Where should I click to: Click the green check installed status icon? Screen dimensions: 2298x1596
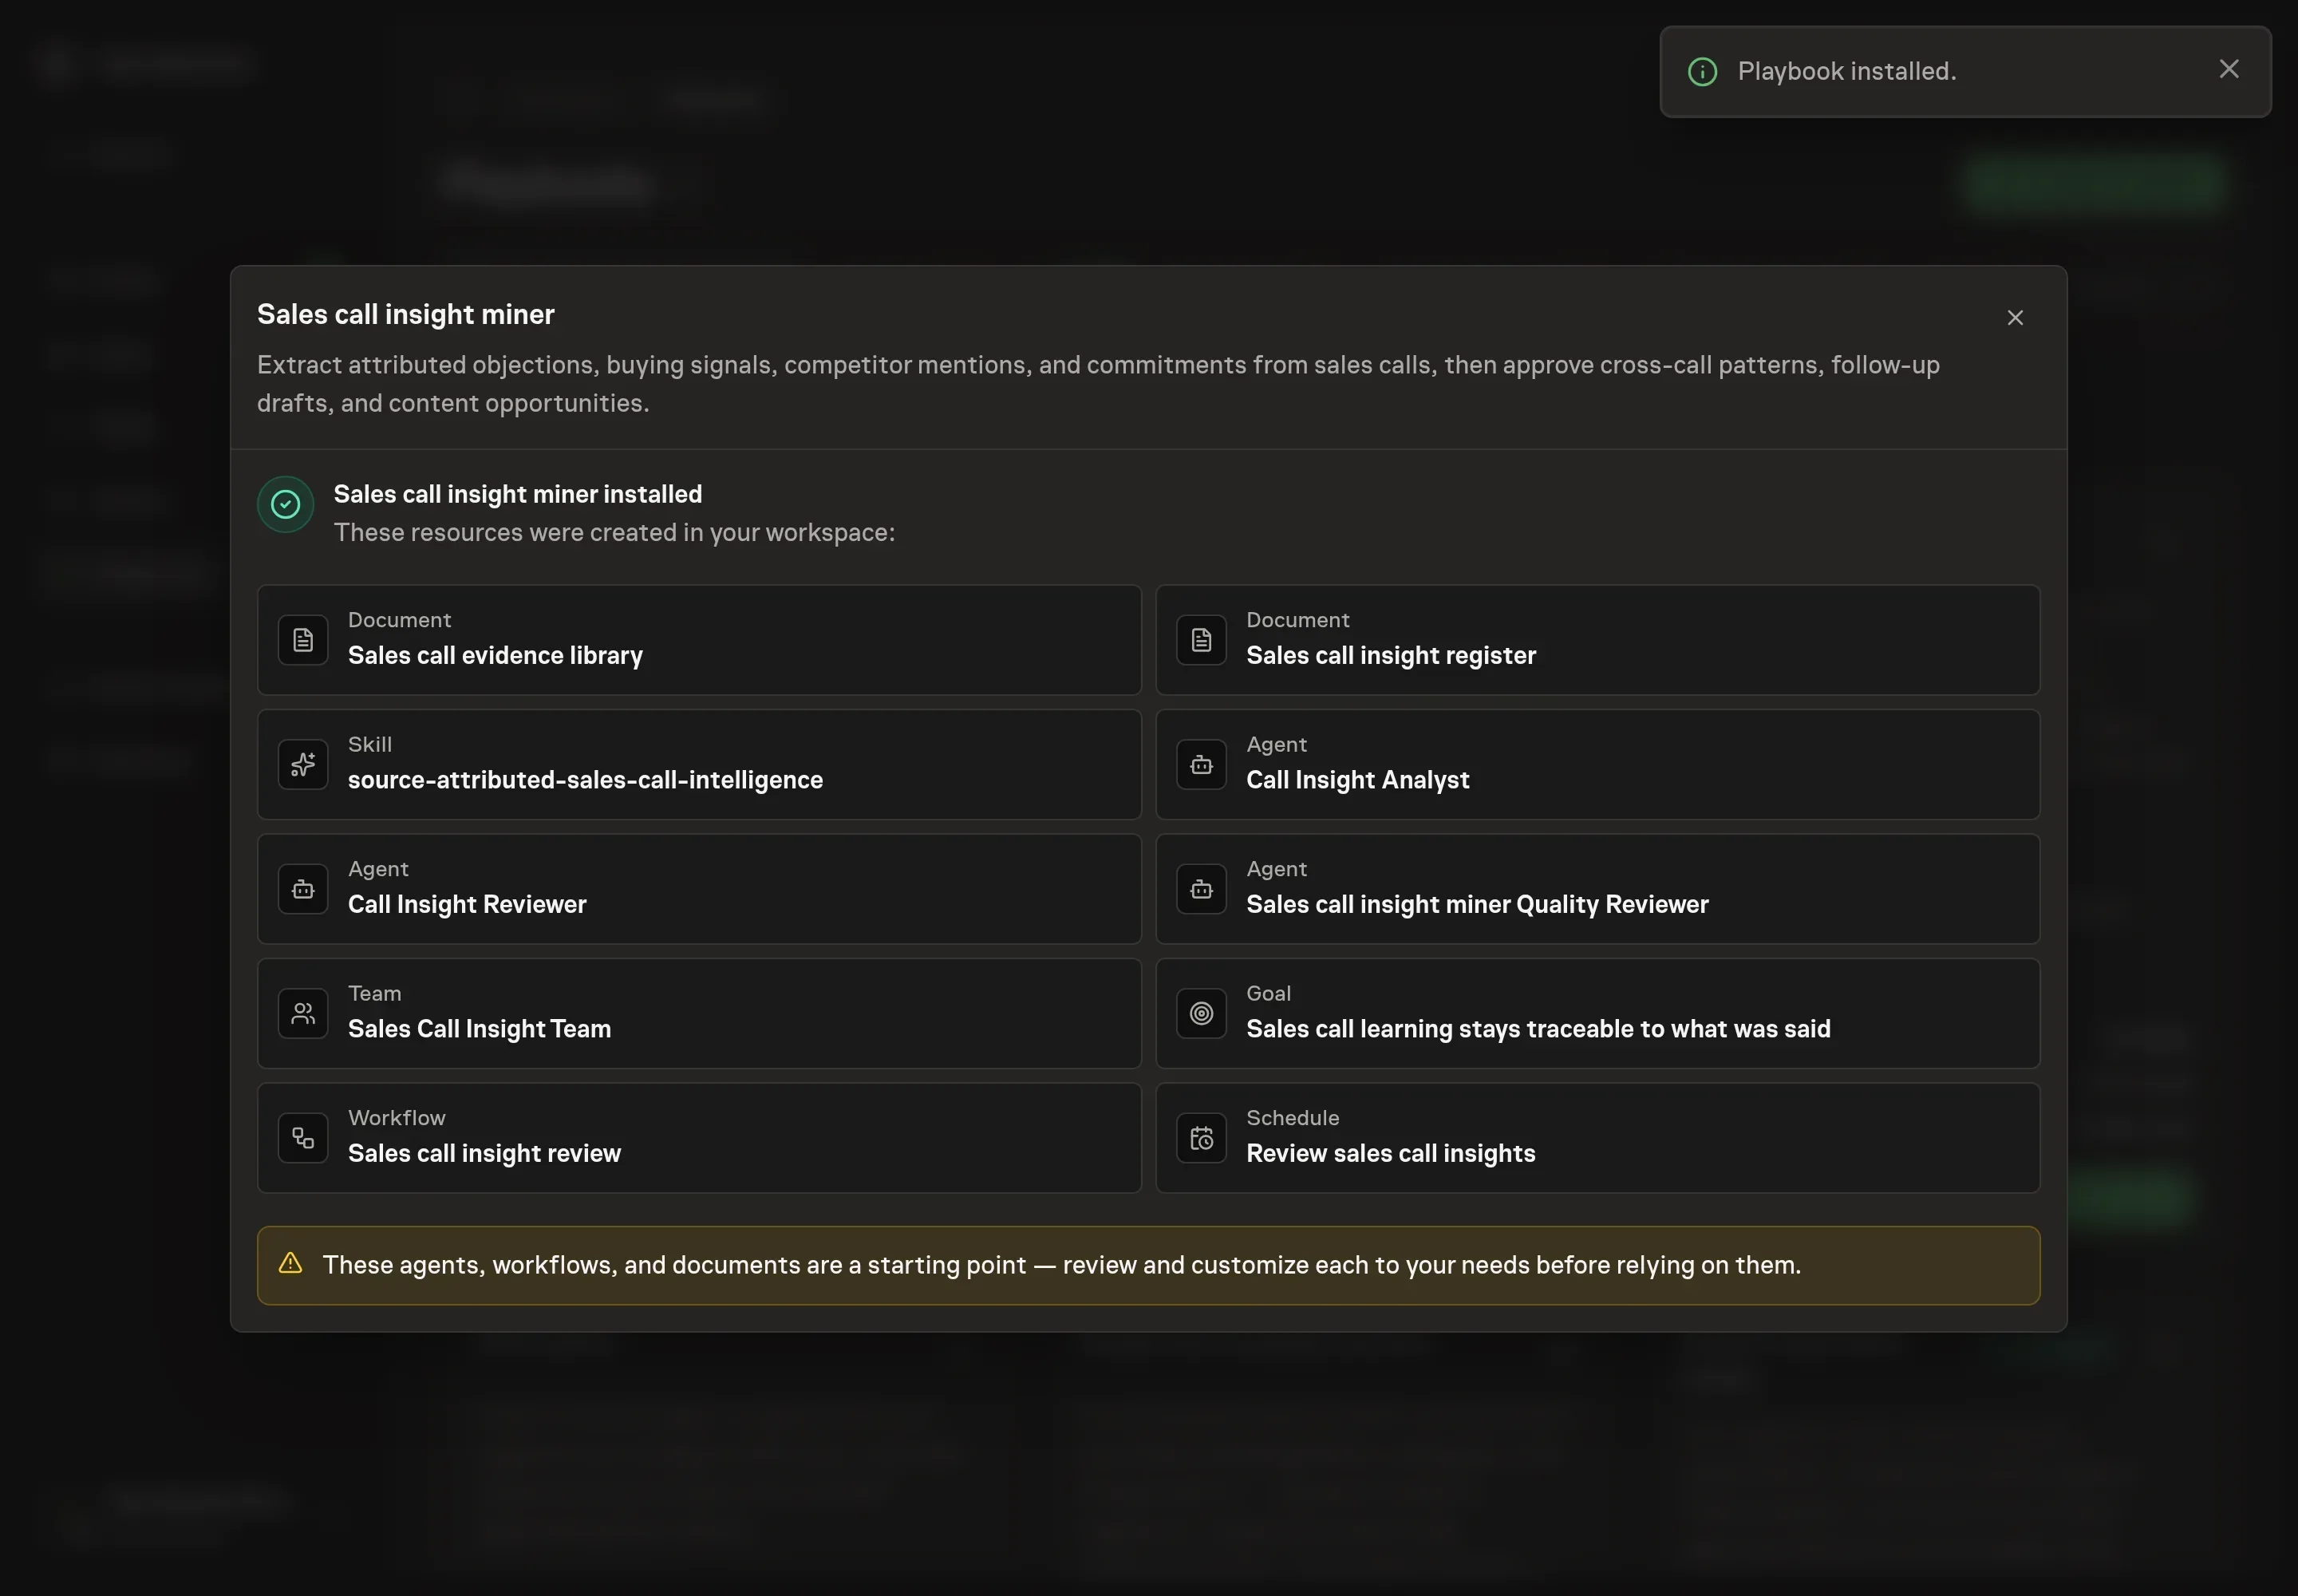(x=285, y=504)
